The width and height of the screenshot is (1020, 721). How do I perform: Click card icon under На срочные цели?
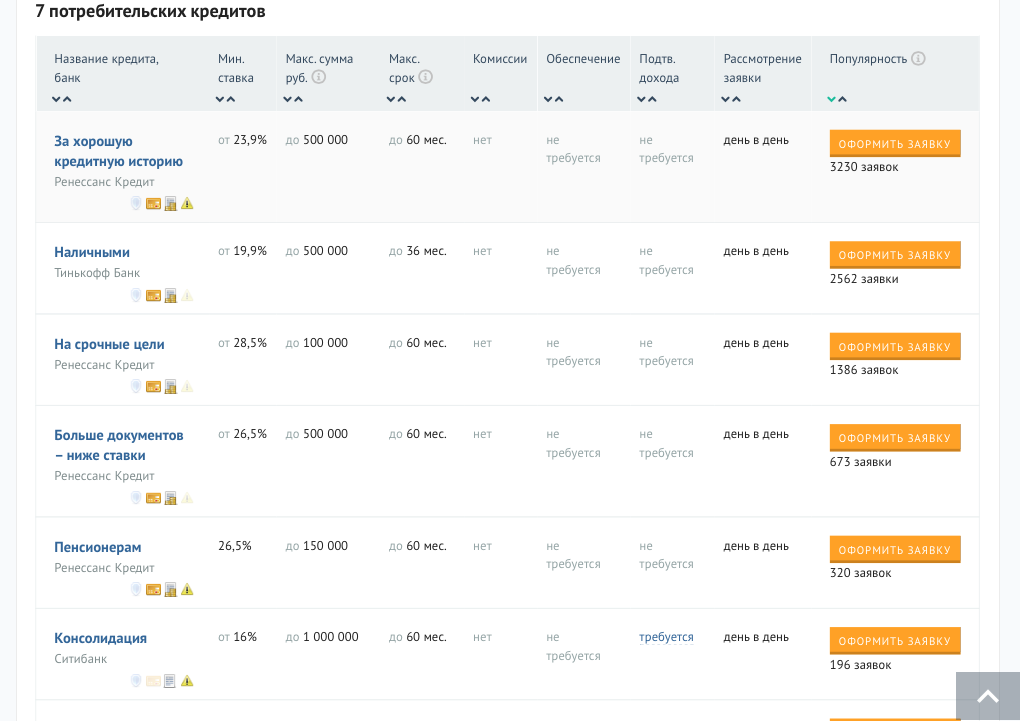tap(154, 387)
